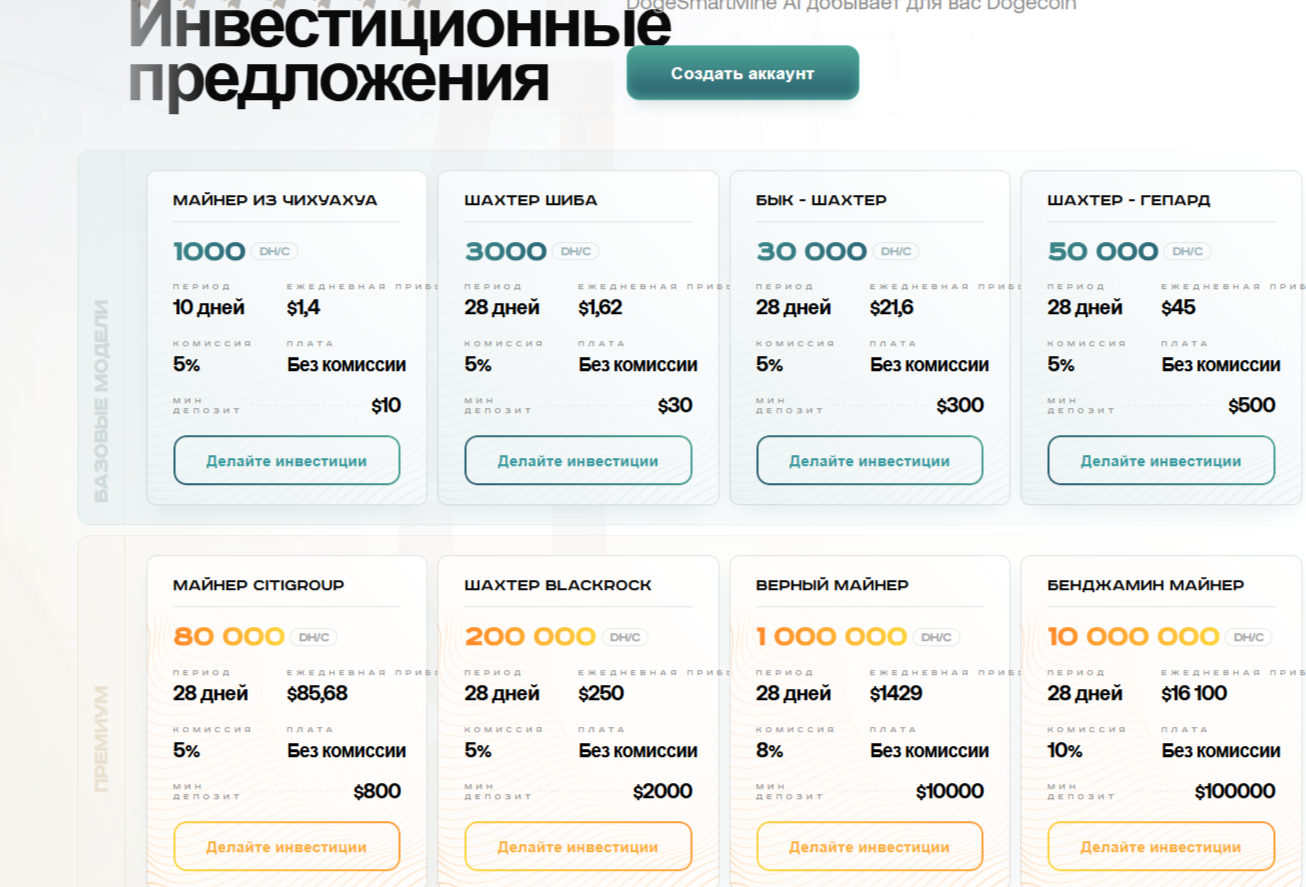This screenshot has height=887, width=1306.
Task: Click the Создать аккаунт button
Action: (742, 73)
